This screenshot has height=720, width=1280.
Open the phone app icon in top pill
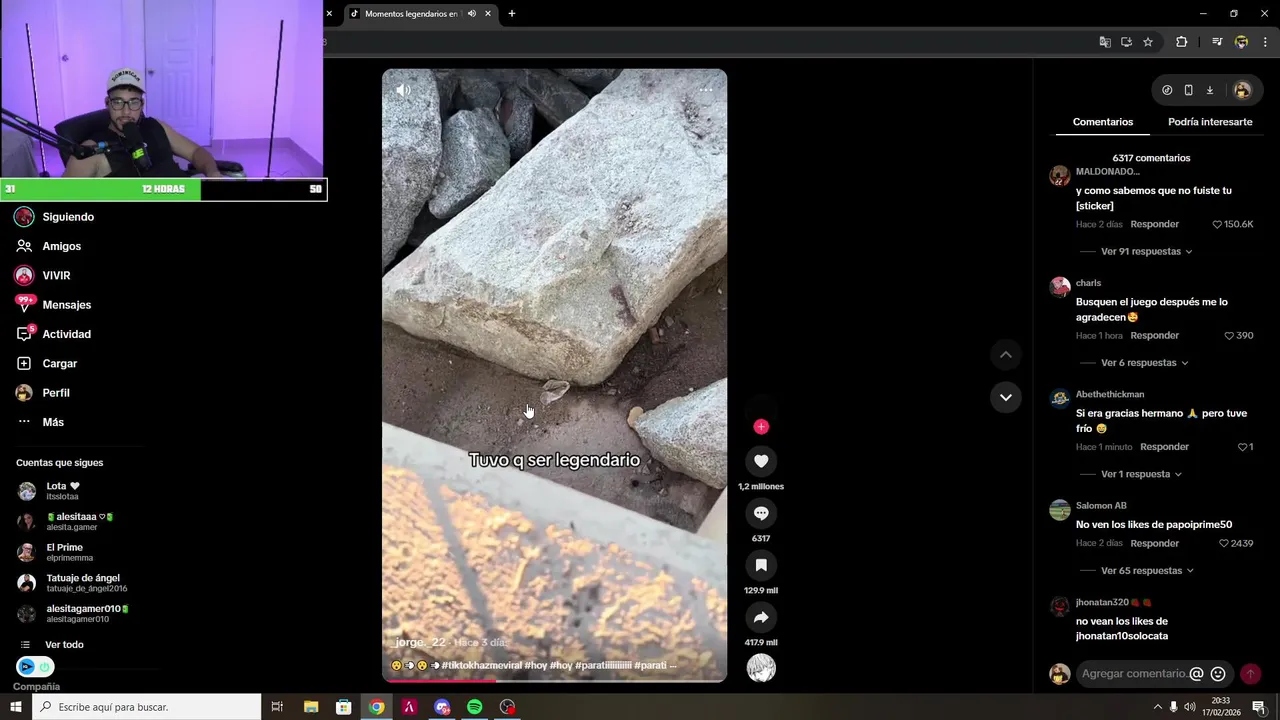(x=1188, y=90)
